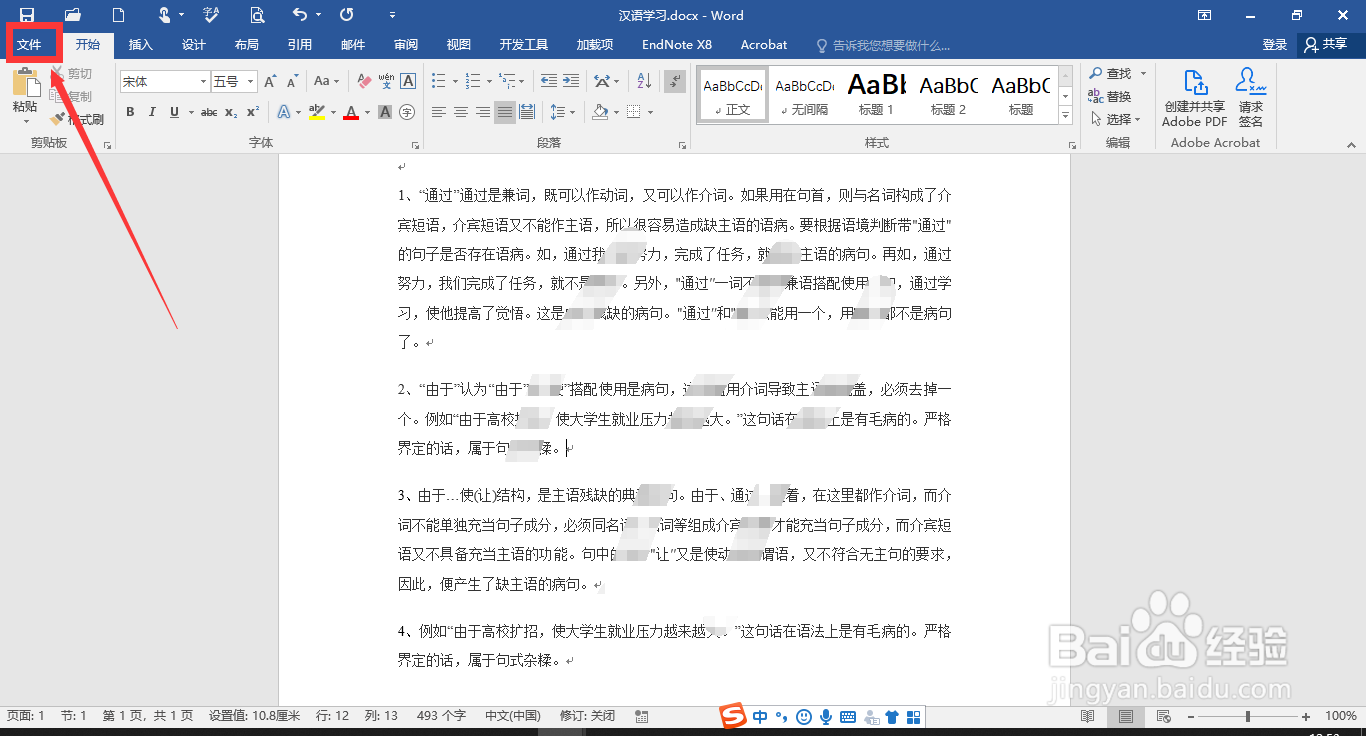
Task: Open a file using the folder icon
Action: pos(73,15)
